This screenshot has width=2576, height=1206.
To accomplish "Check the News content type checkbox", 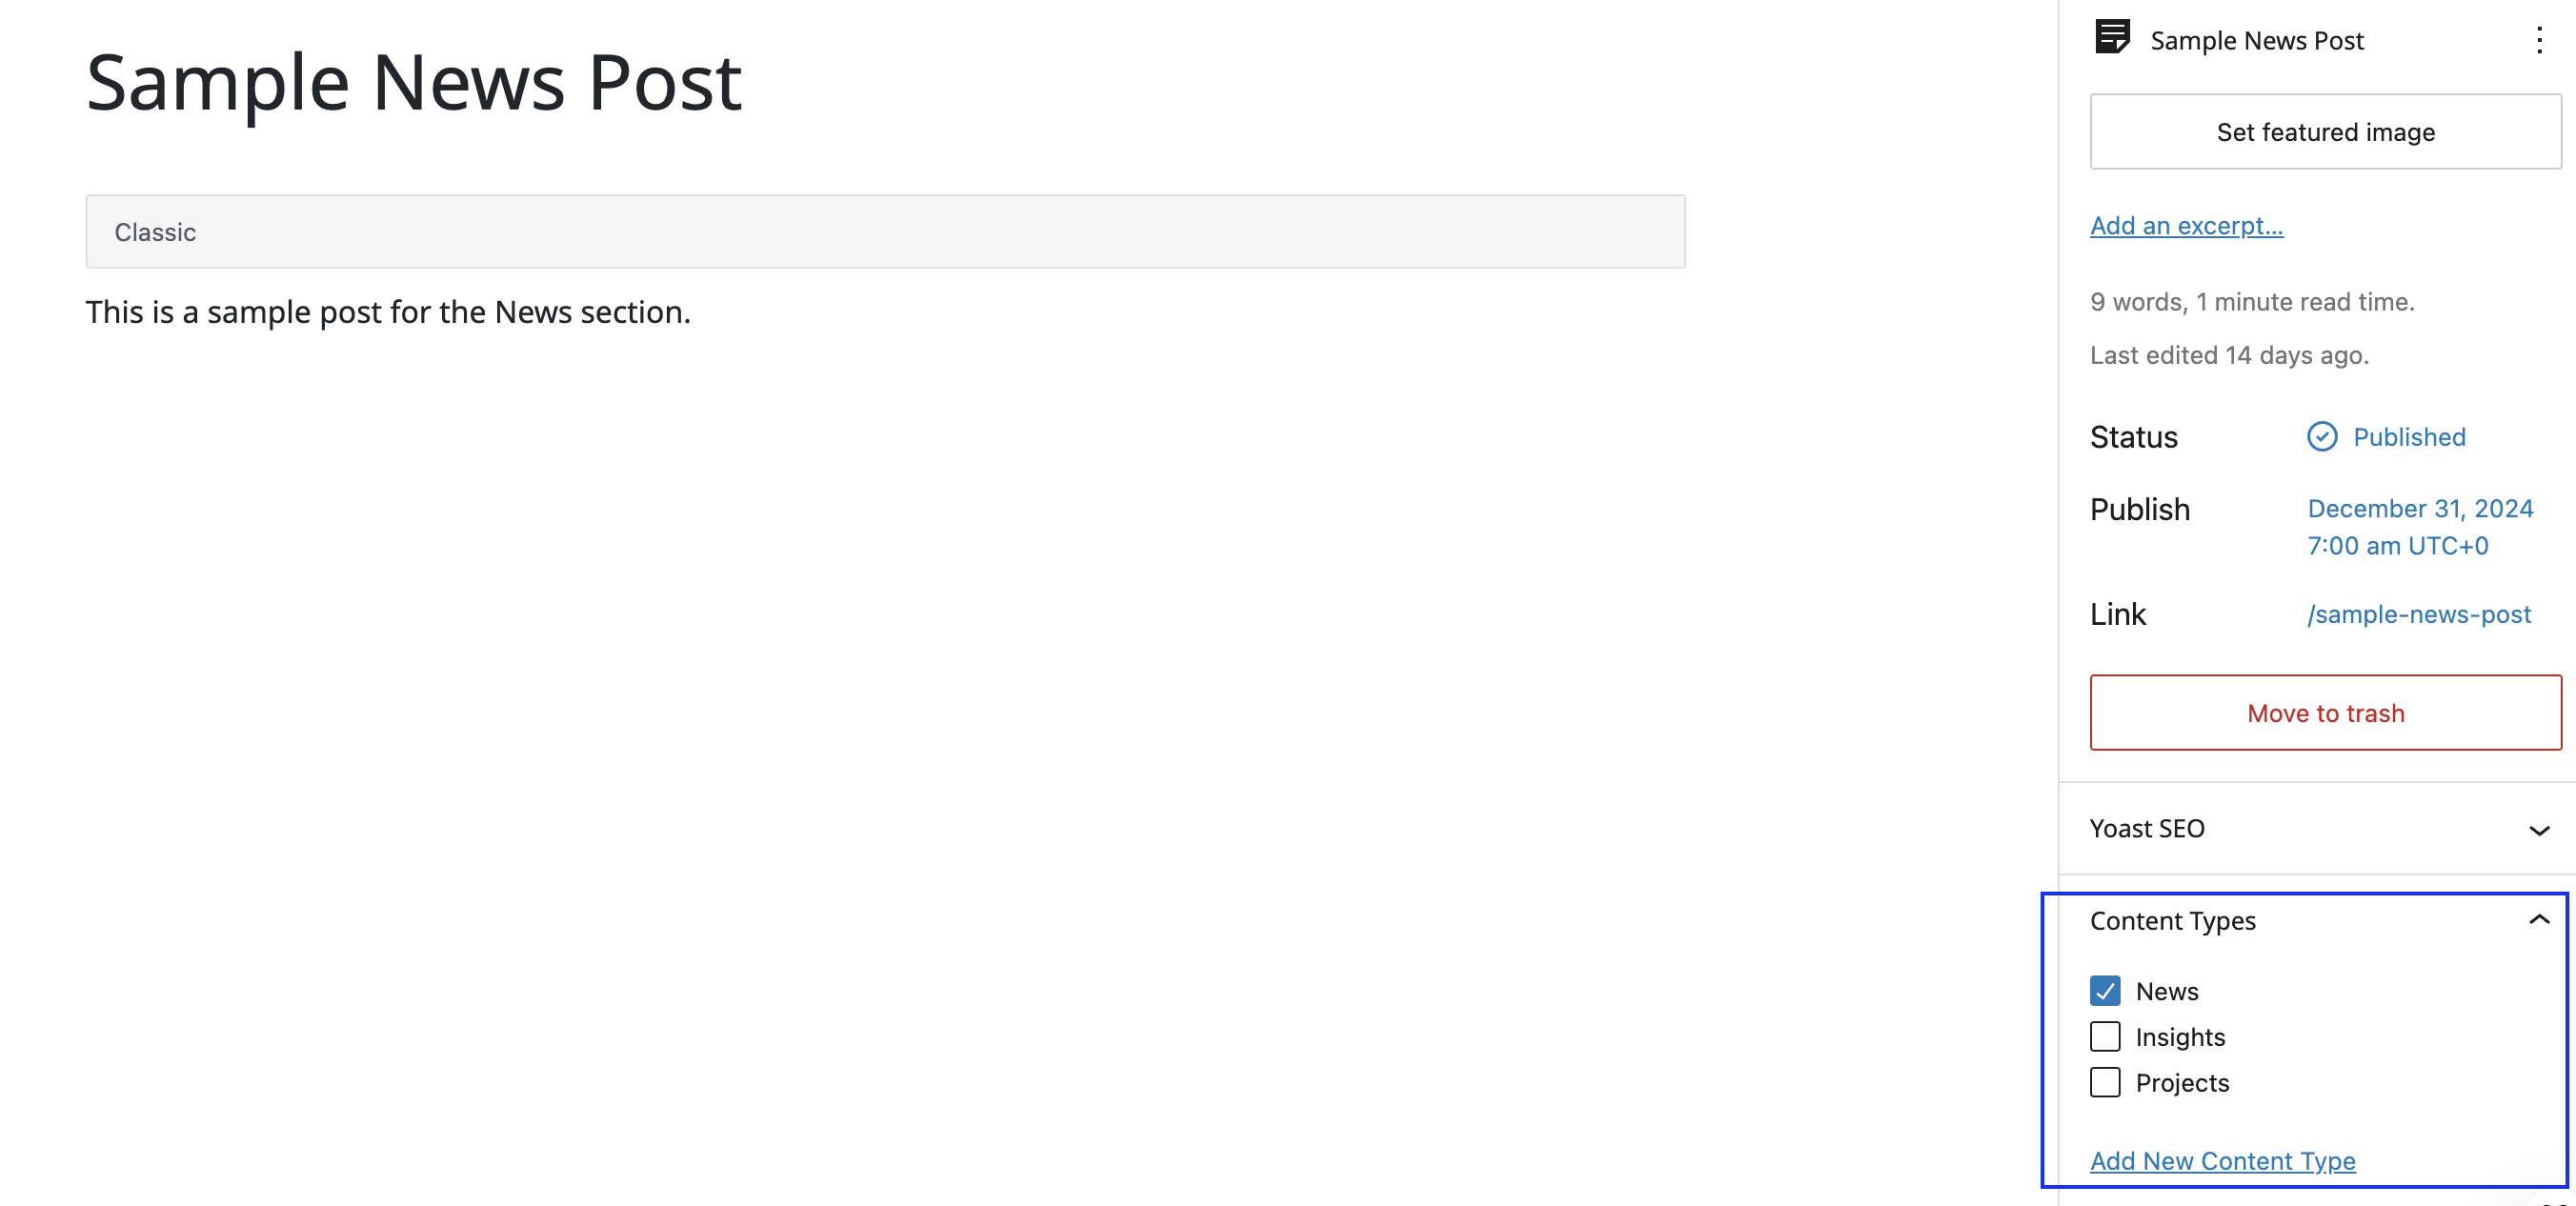I will (2105, 991).
